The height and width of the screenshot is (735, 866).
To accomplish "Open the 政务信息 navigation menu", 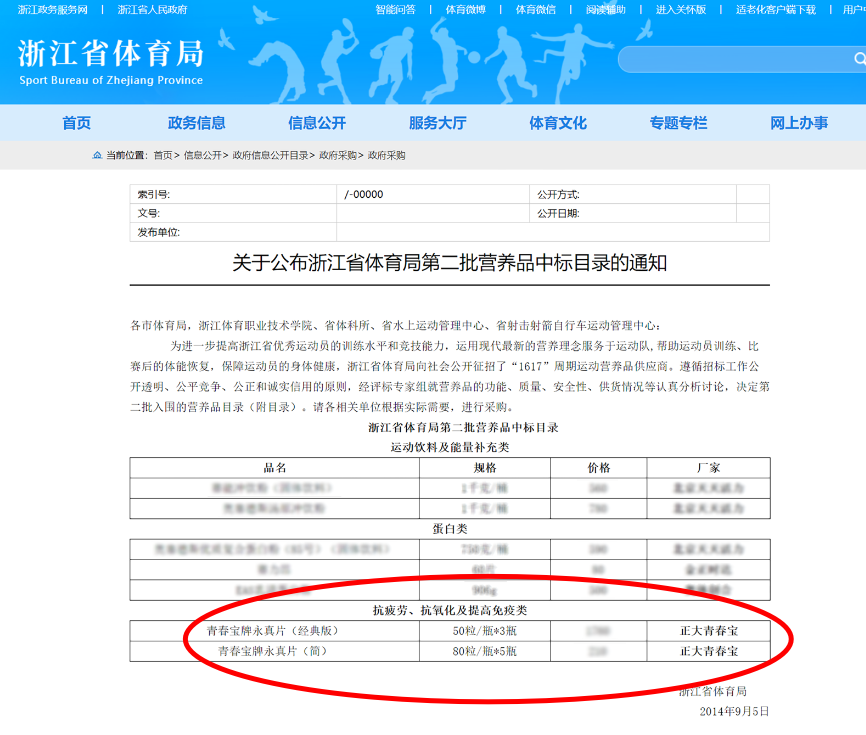I will pyautogui.click(x=197, y=123).
